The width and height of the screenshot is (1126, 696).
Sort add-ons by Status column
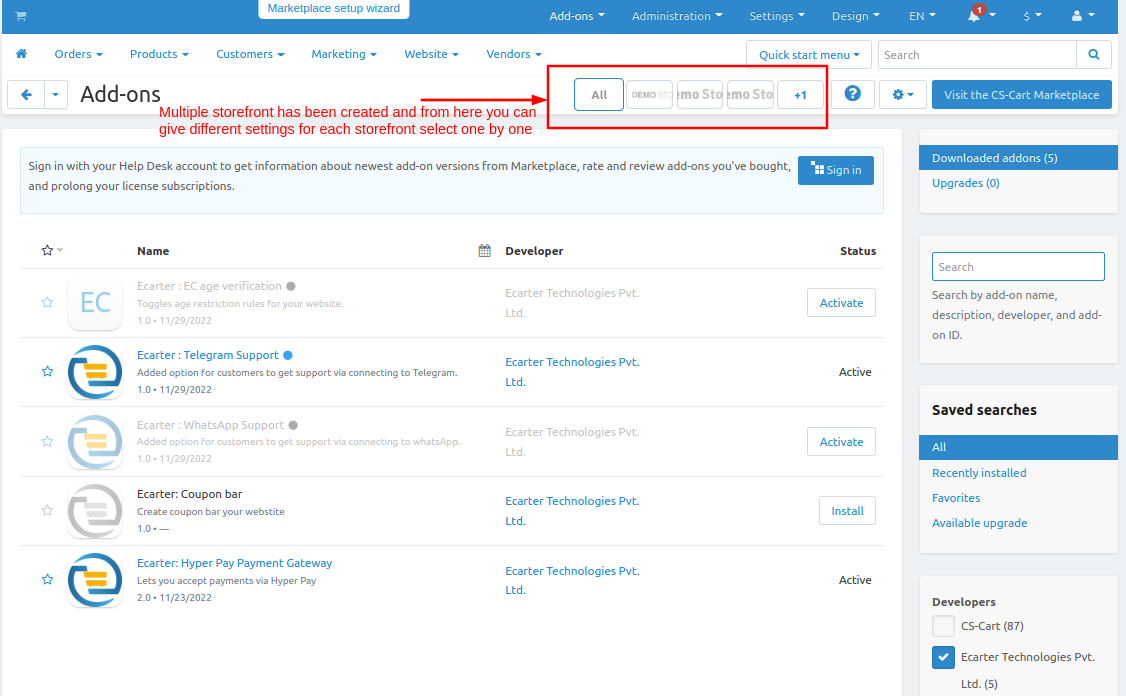coord(858,251)
